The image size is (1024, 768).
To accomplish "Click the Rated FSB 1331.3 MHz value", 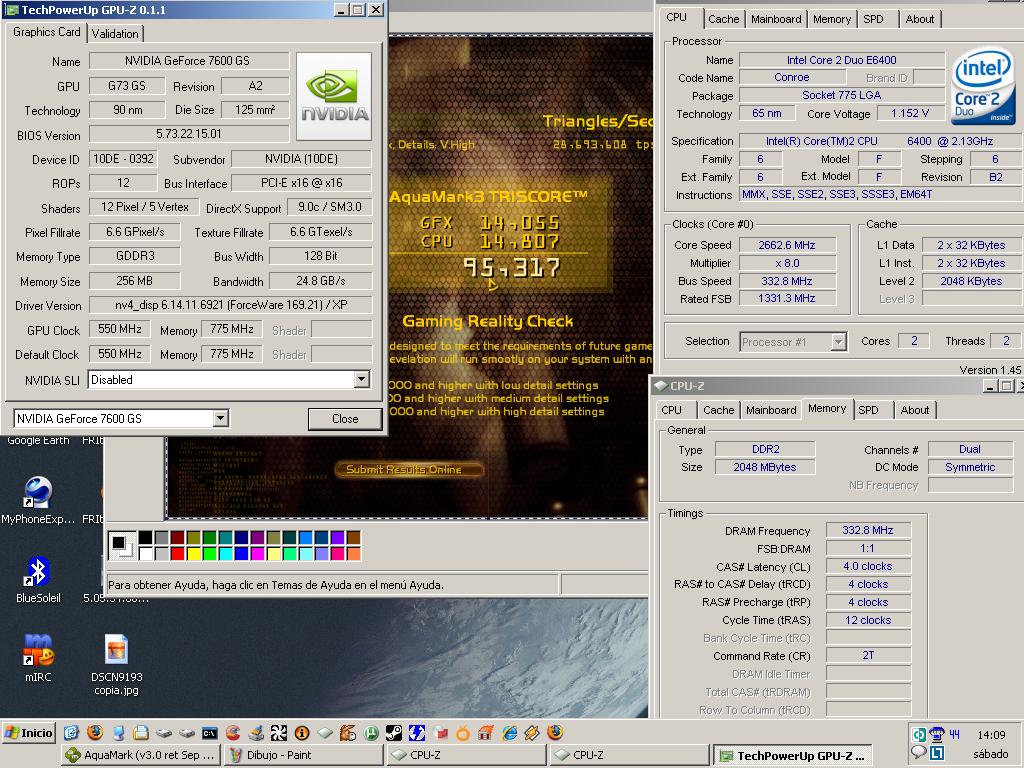I will (787, 298).
